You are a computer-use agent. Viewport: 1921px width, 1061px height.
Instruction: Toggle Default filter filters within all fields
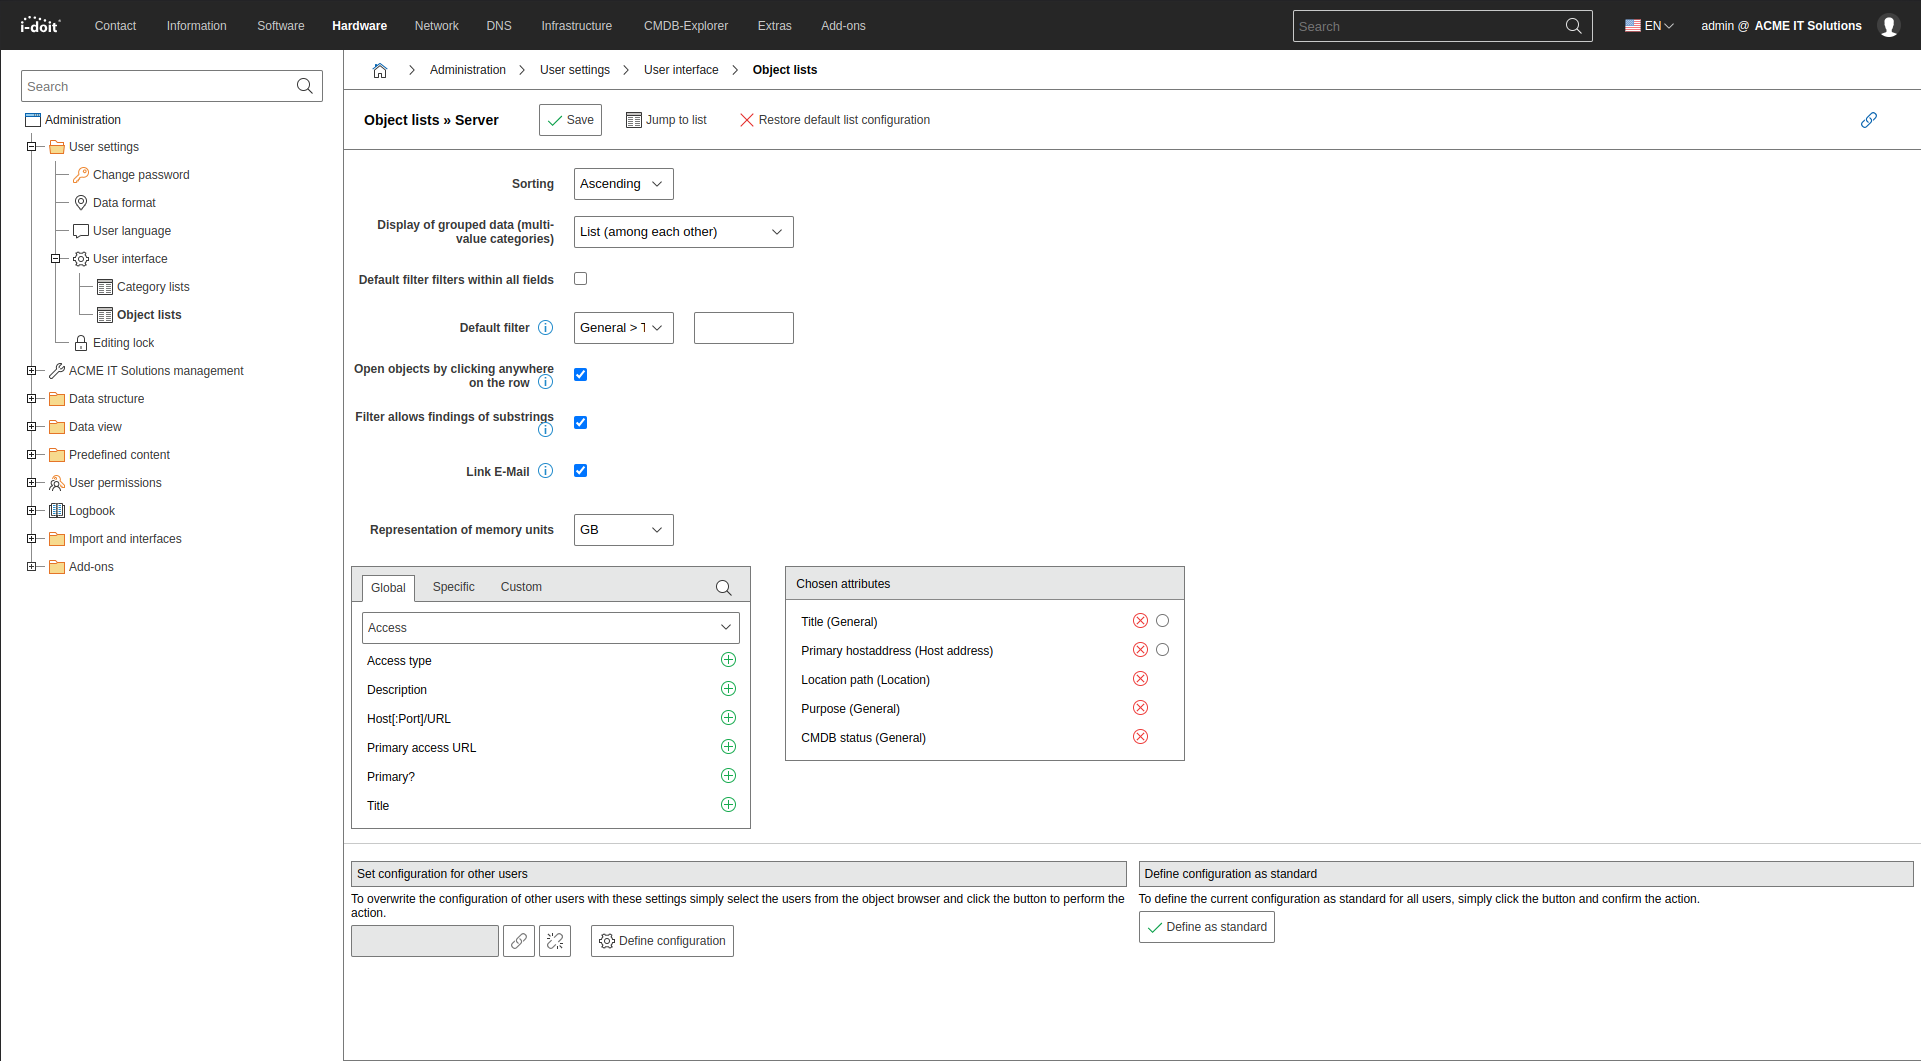pyautogui.click(x=580, y=279)
